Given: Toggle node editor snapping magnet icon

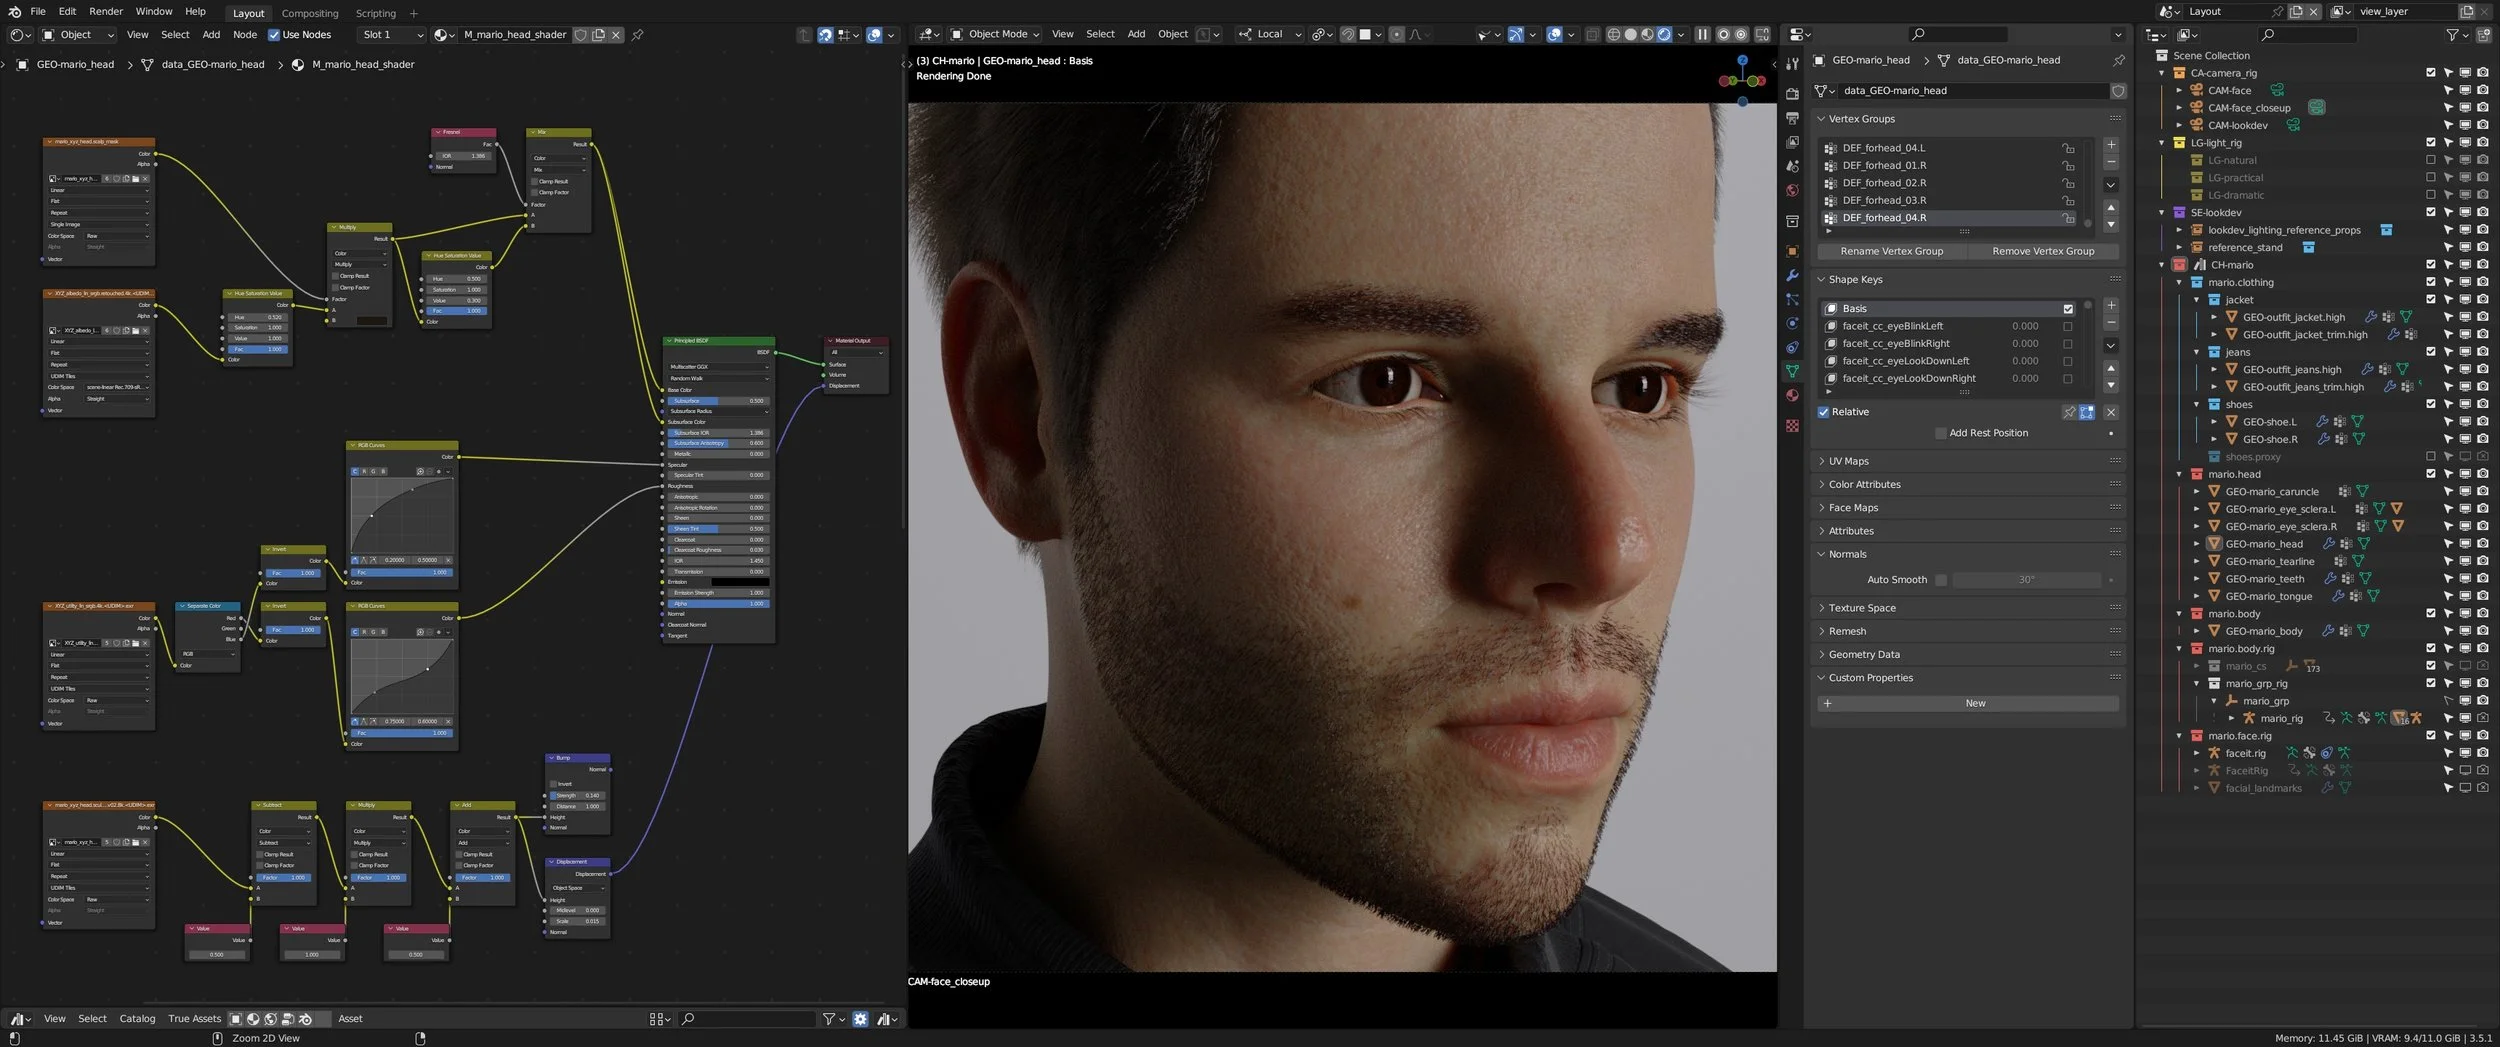Looking at the screenshot, I should pos(825,35).
